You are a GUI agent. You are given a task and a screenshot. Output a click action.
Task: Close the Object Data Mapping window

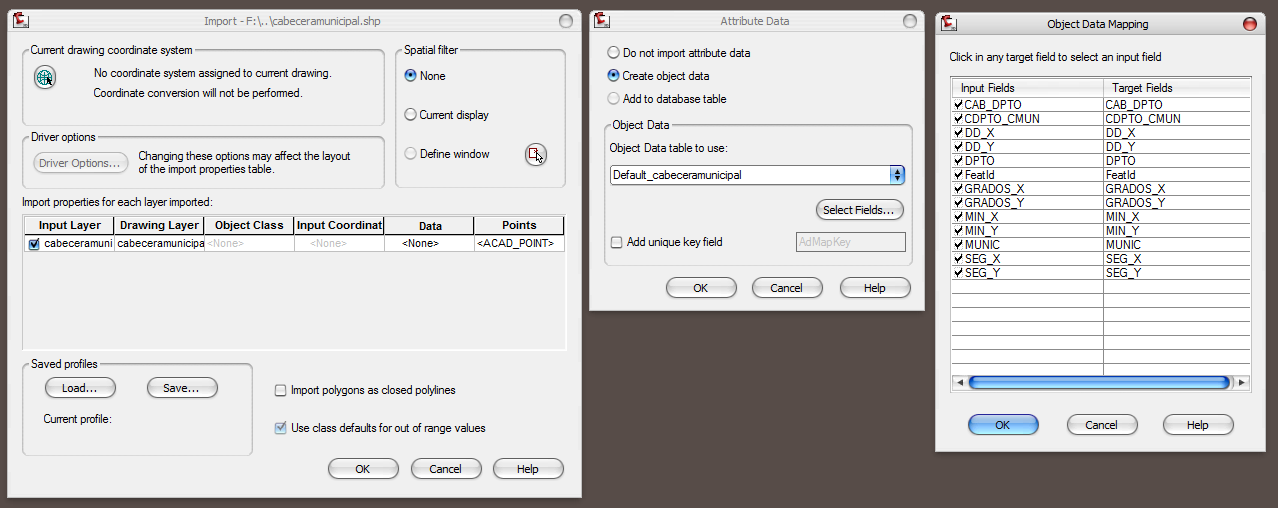[x=1249, y=23]
